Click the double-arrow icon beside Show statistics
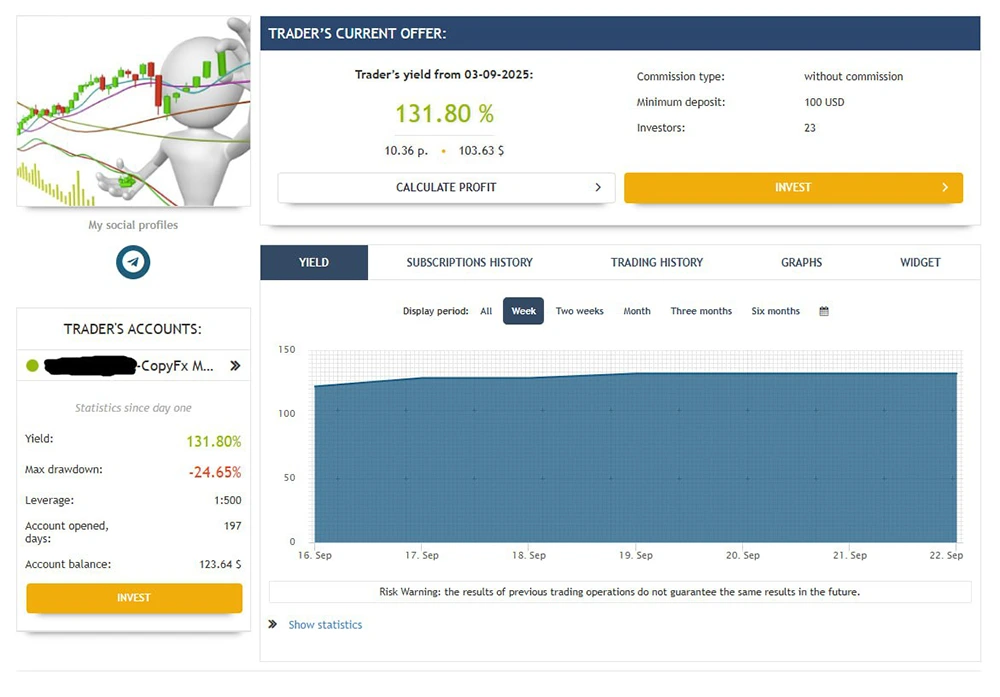 click(272, 624)
